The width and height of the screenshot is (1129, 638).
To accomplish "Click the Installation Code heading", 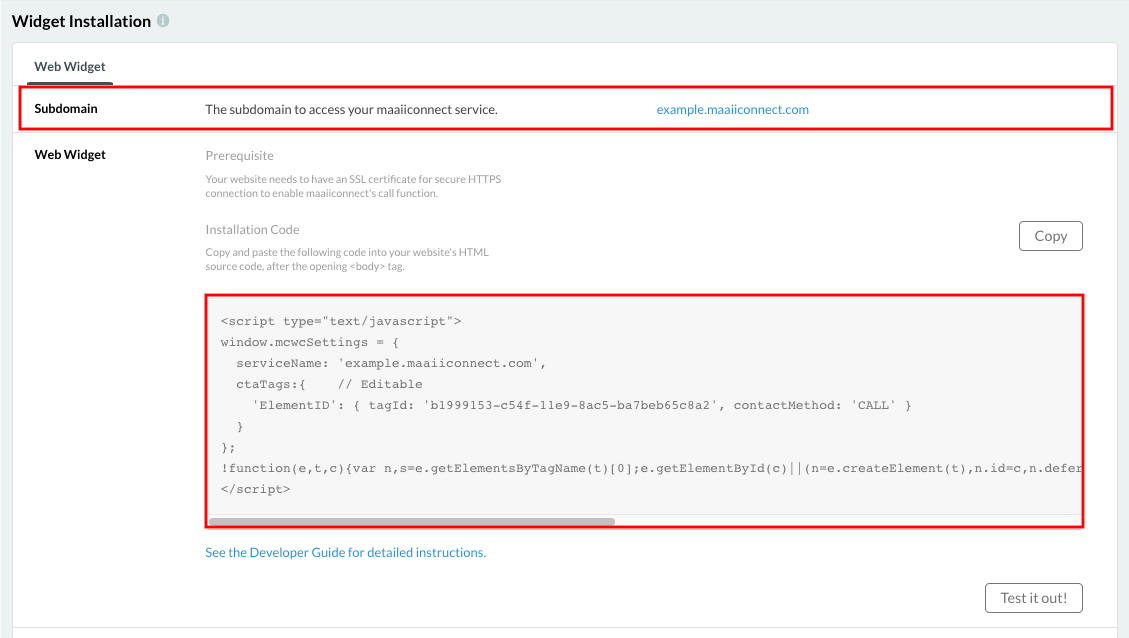I will tap(252, 230).
